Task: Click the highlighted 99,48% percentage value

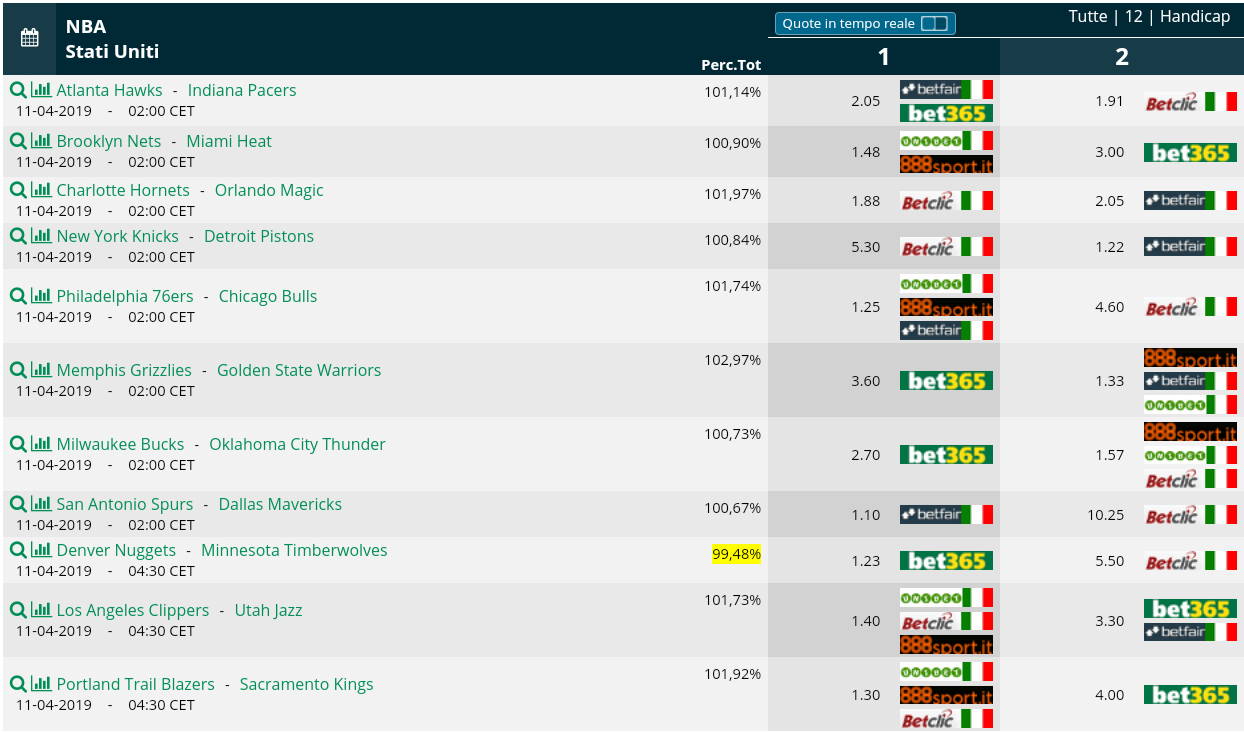Action: coord(737,554)
